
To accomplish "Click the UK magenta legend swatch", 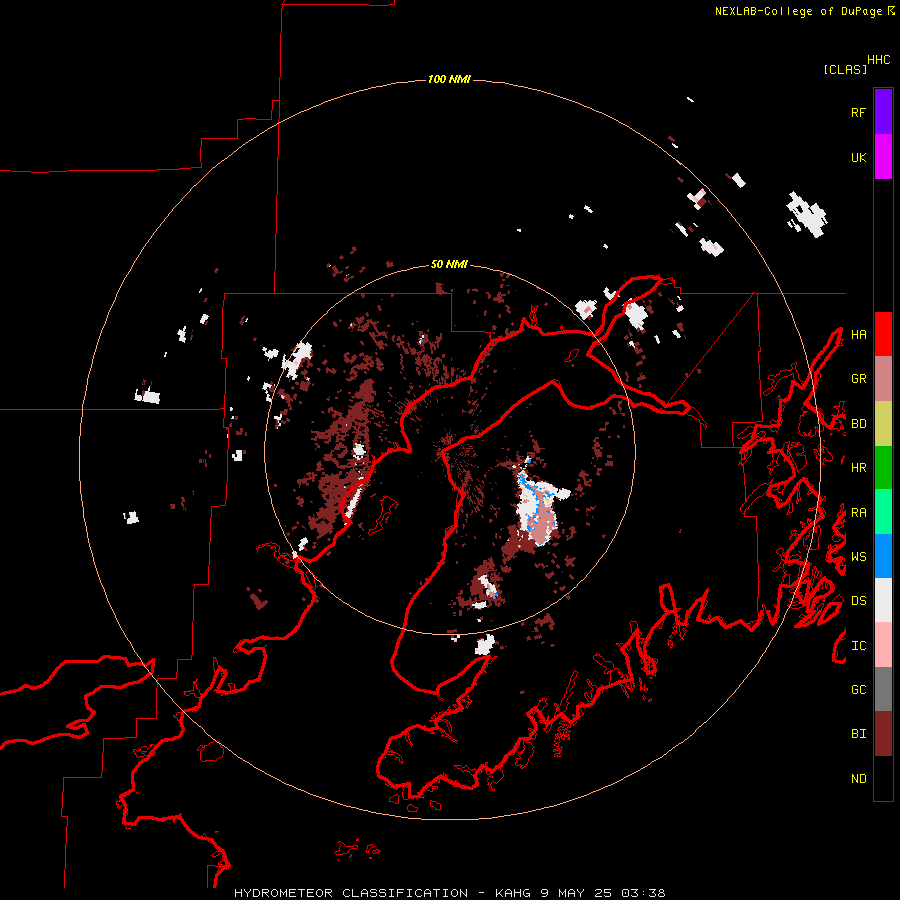I will [883, 156].
